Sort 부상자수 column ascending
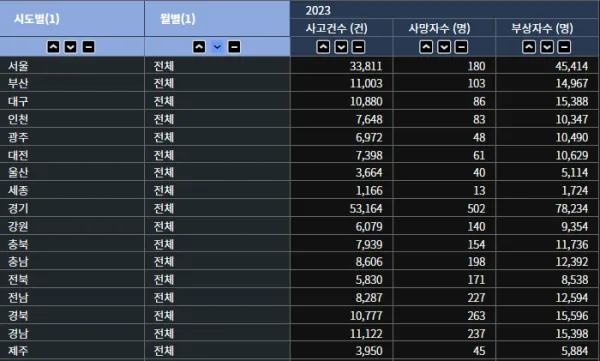Image resolution: width=600 pixels, height=361 pixels. (x=529, y=47)
